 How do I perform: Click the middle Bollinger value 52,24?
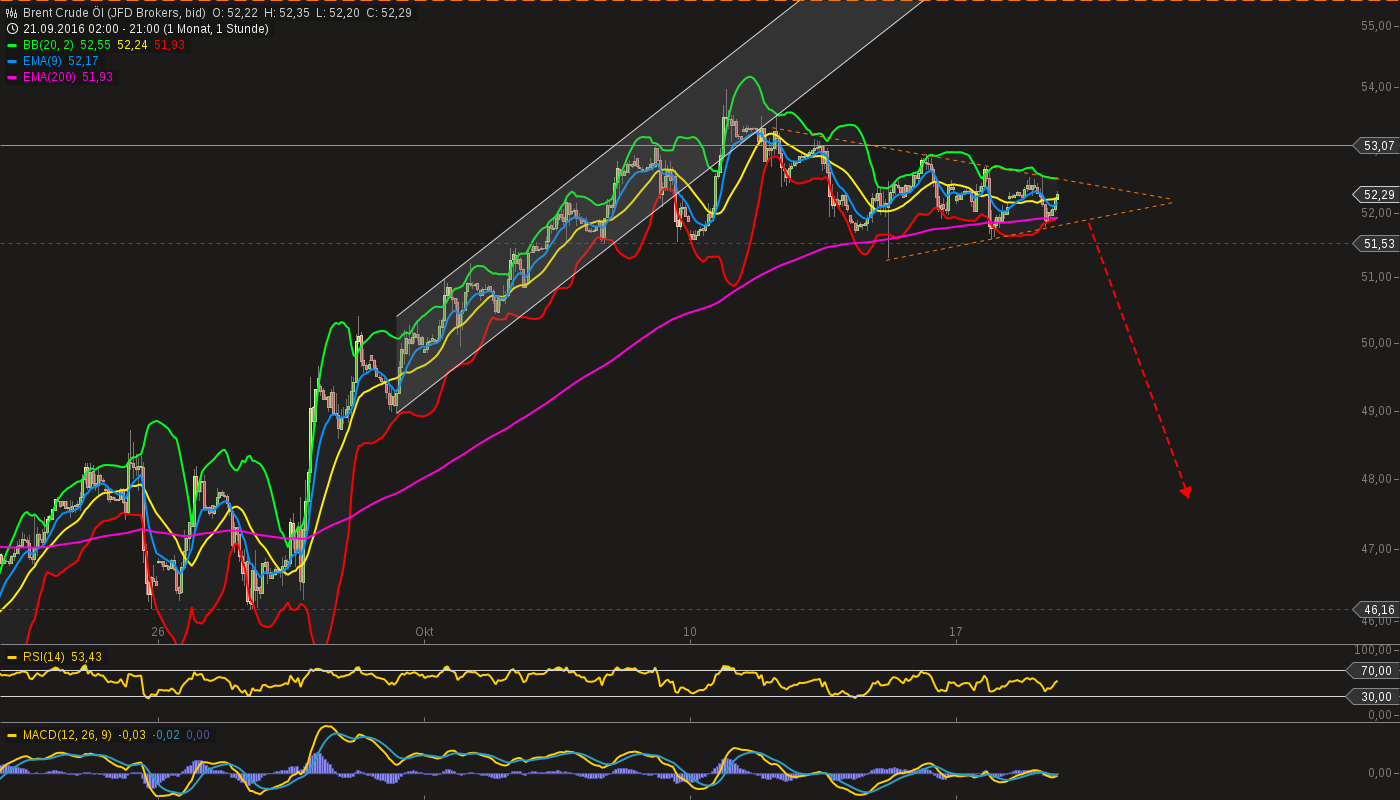click(132, 45)
